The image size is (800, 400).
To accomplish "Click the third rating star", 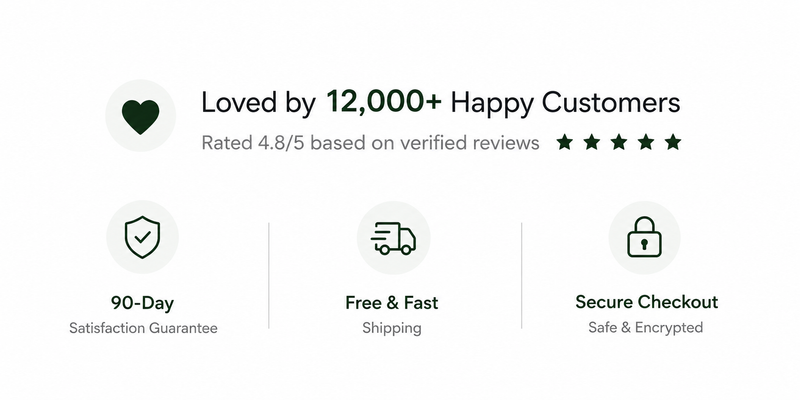I will click(619, 142).
